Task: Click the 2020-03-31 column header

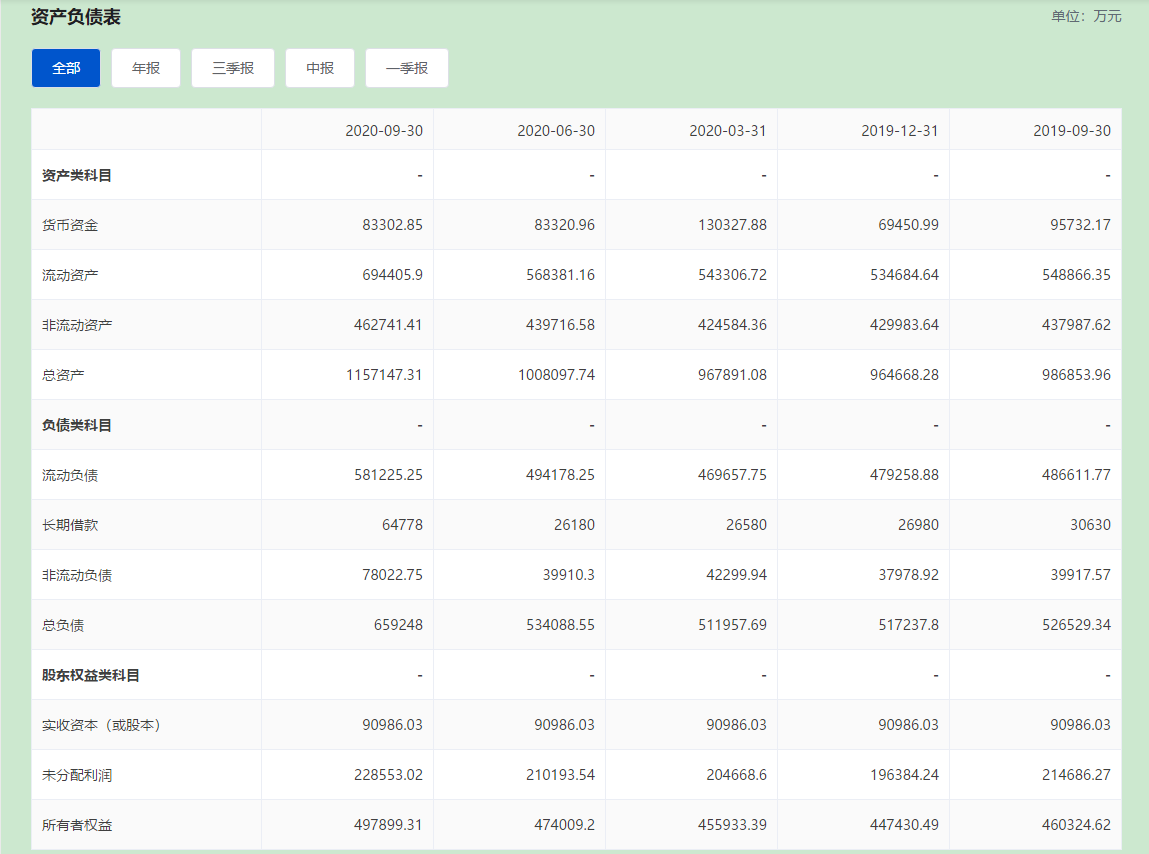Action: click(x=728, y=131)
